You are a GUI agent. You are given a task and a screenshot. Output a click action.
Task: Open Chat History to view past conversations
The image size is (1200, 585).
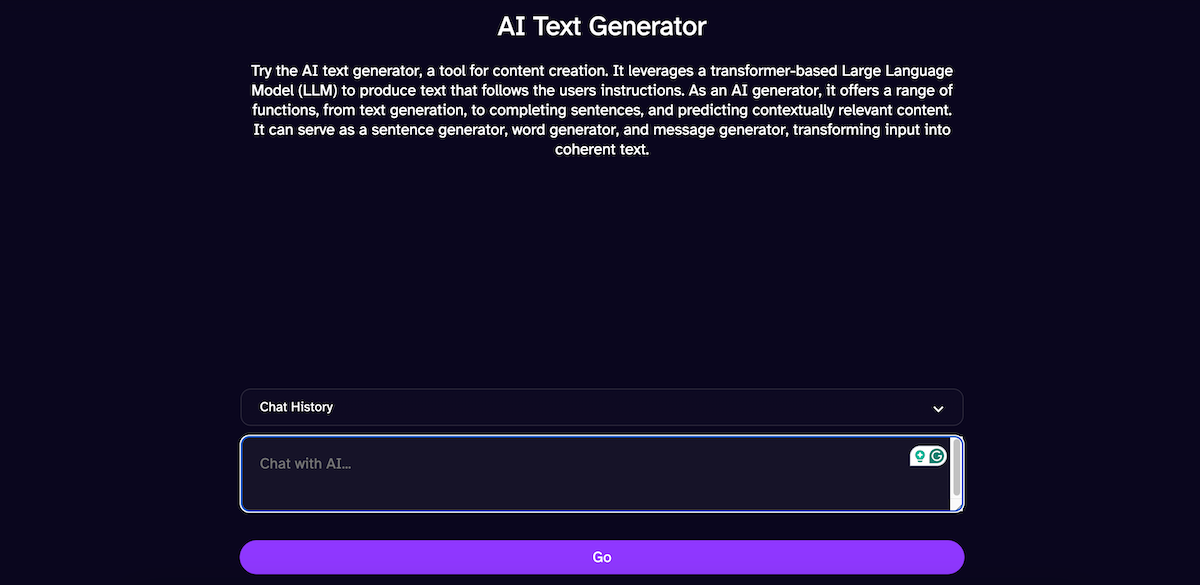click(600, 407)
